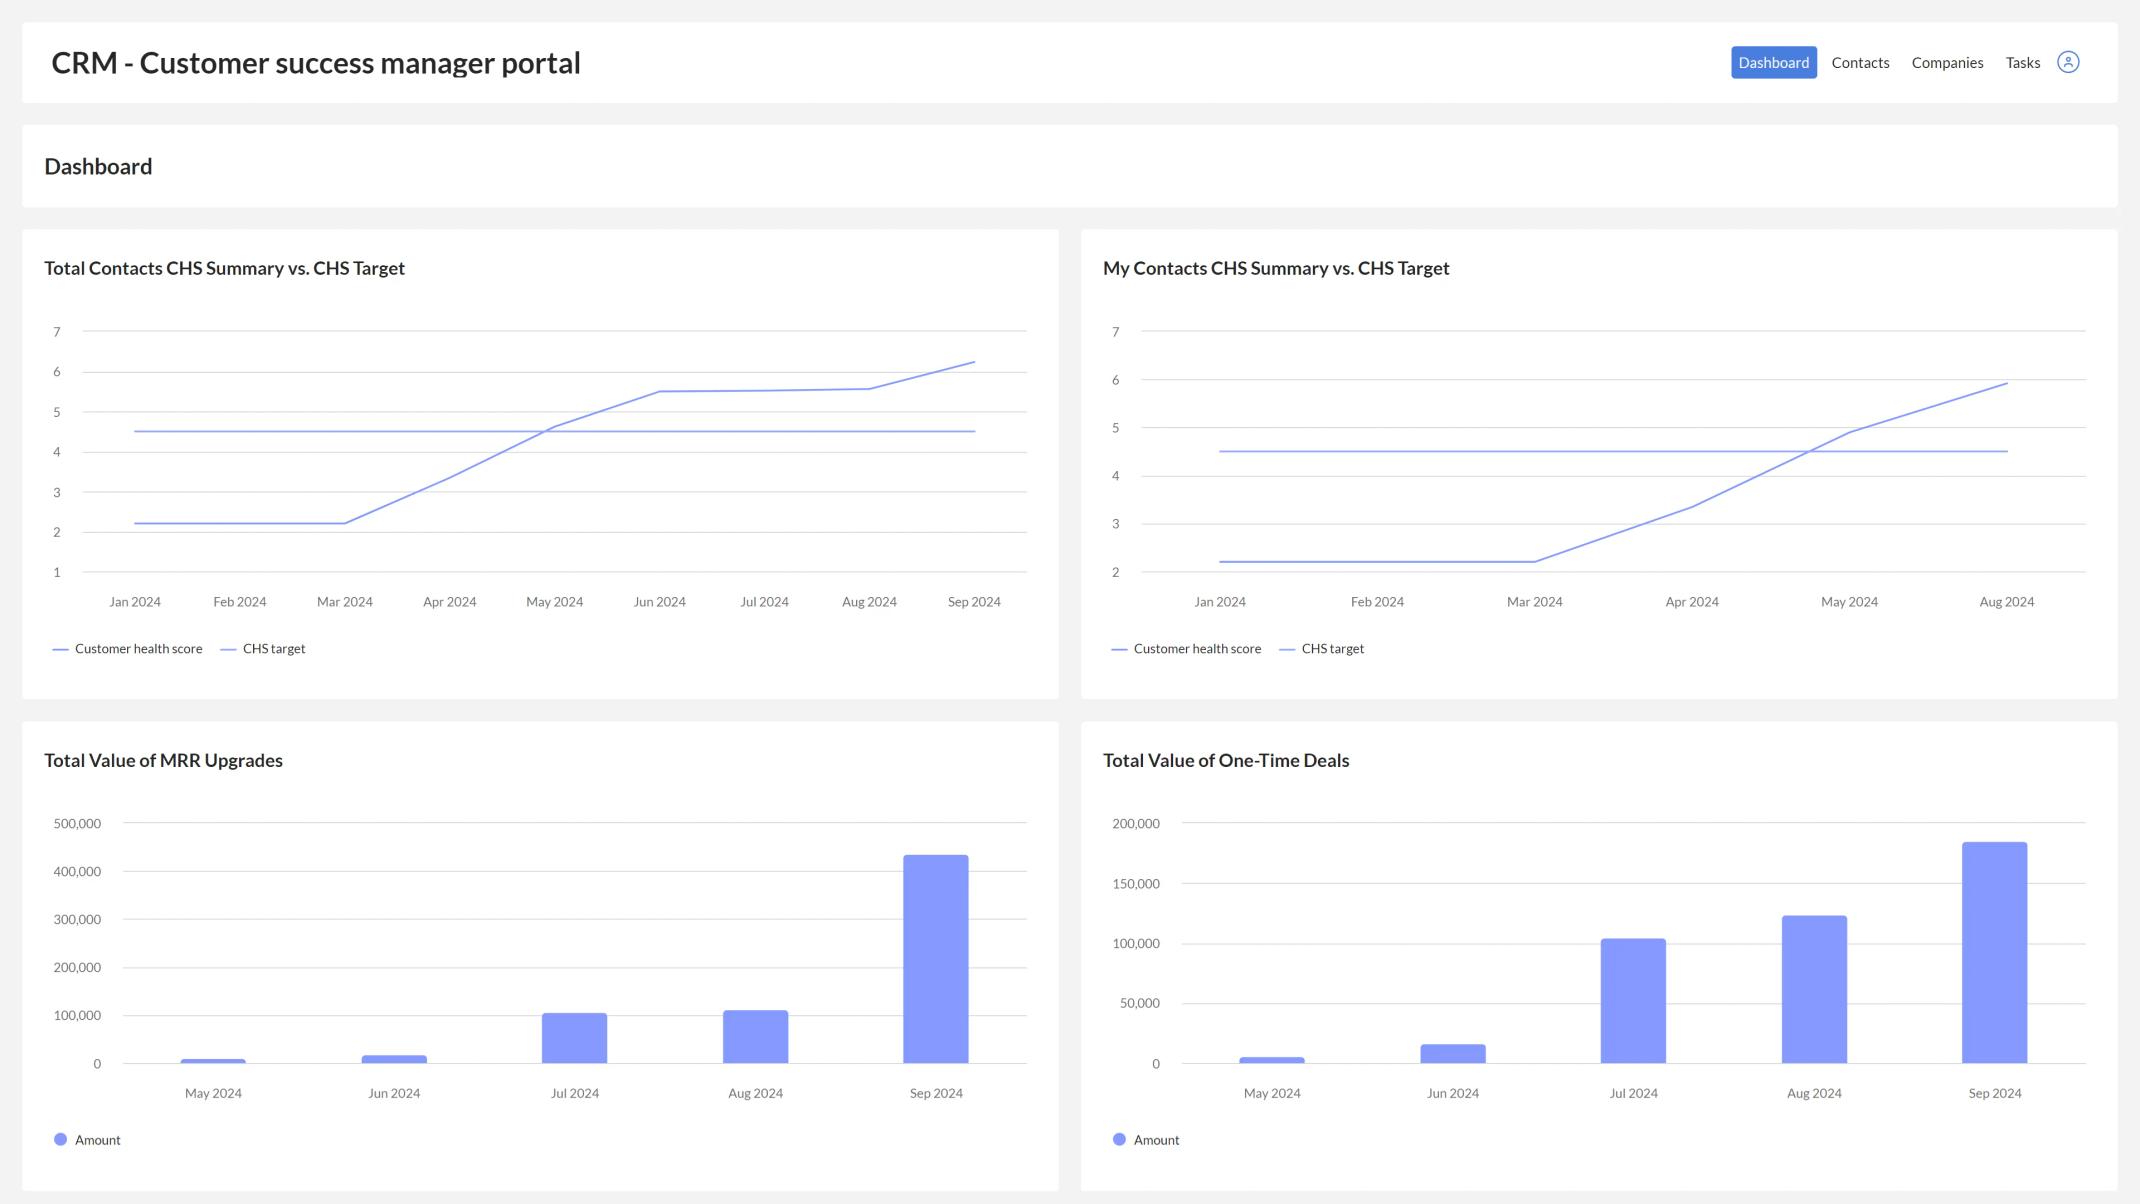Click the CHS target legend marker in My Contacts chart
Viewport: 2140px width, 1204px height.
tap(1286, 648)
